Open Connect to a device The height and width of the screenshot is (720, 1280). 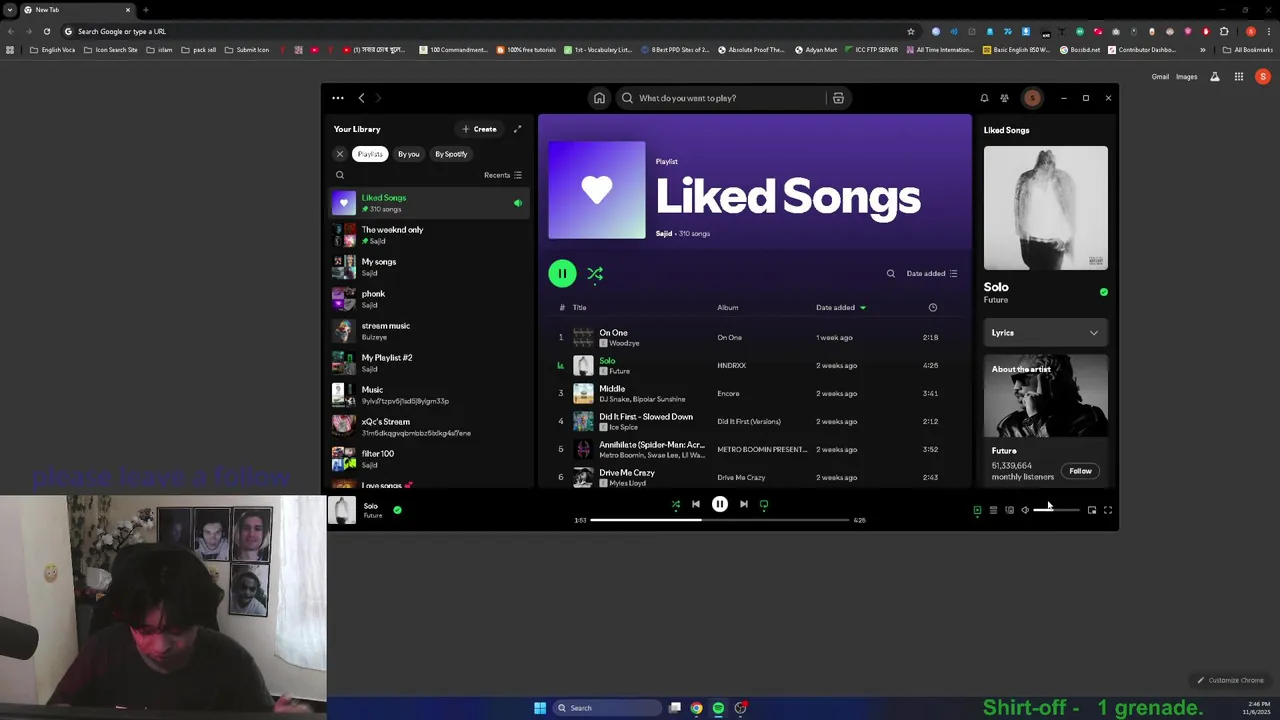click(x=1009, y=510)
